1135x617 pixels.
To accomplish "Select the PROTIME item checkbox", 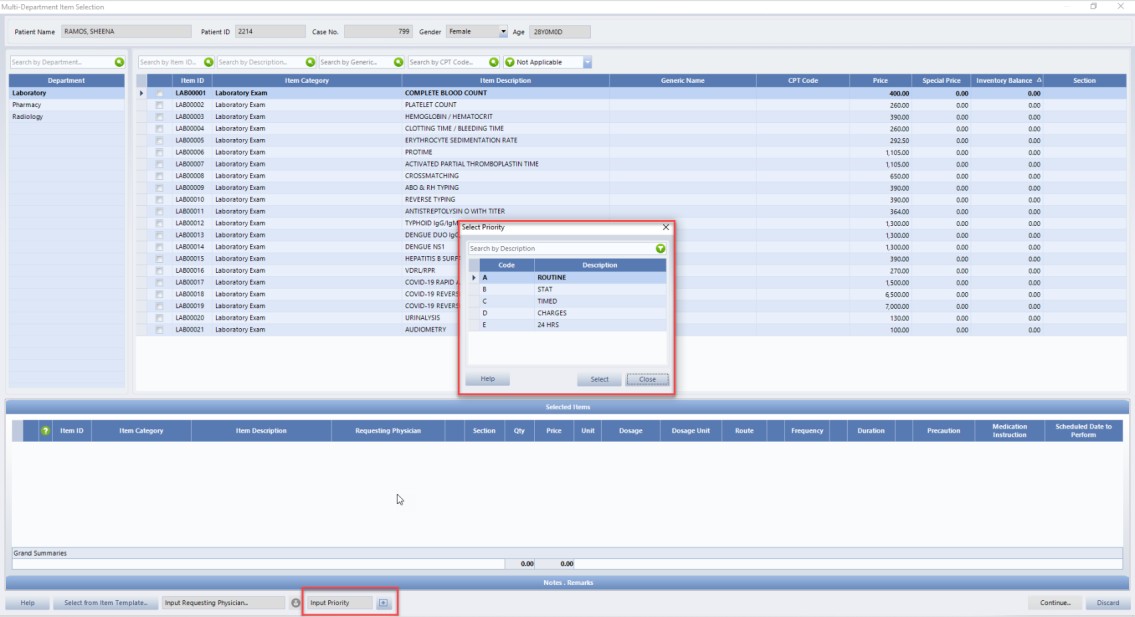I will 159,152.
